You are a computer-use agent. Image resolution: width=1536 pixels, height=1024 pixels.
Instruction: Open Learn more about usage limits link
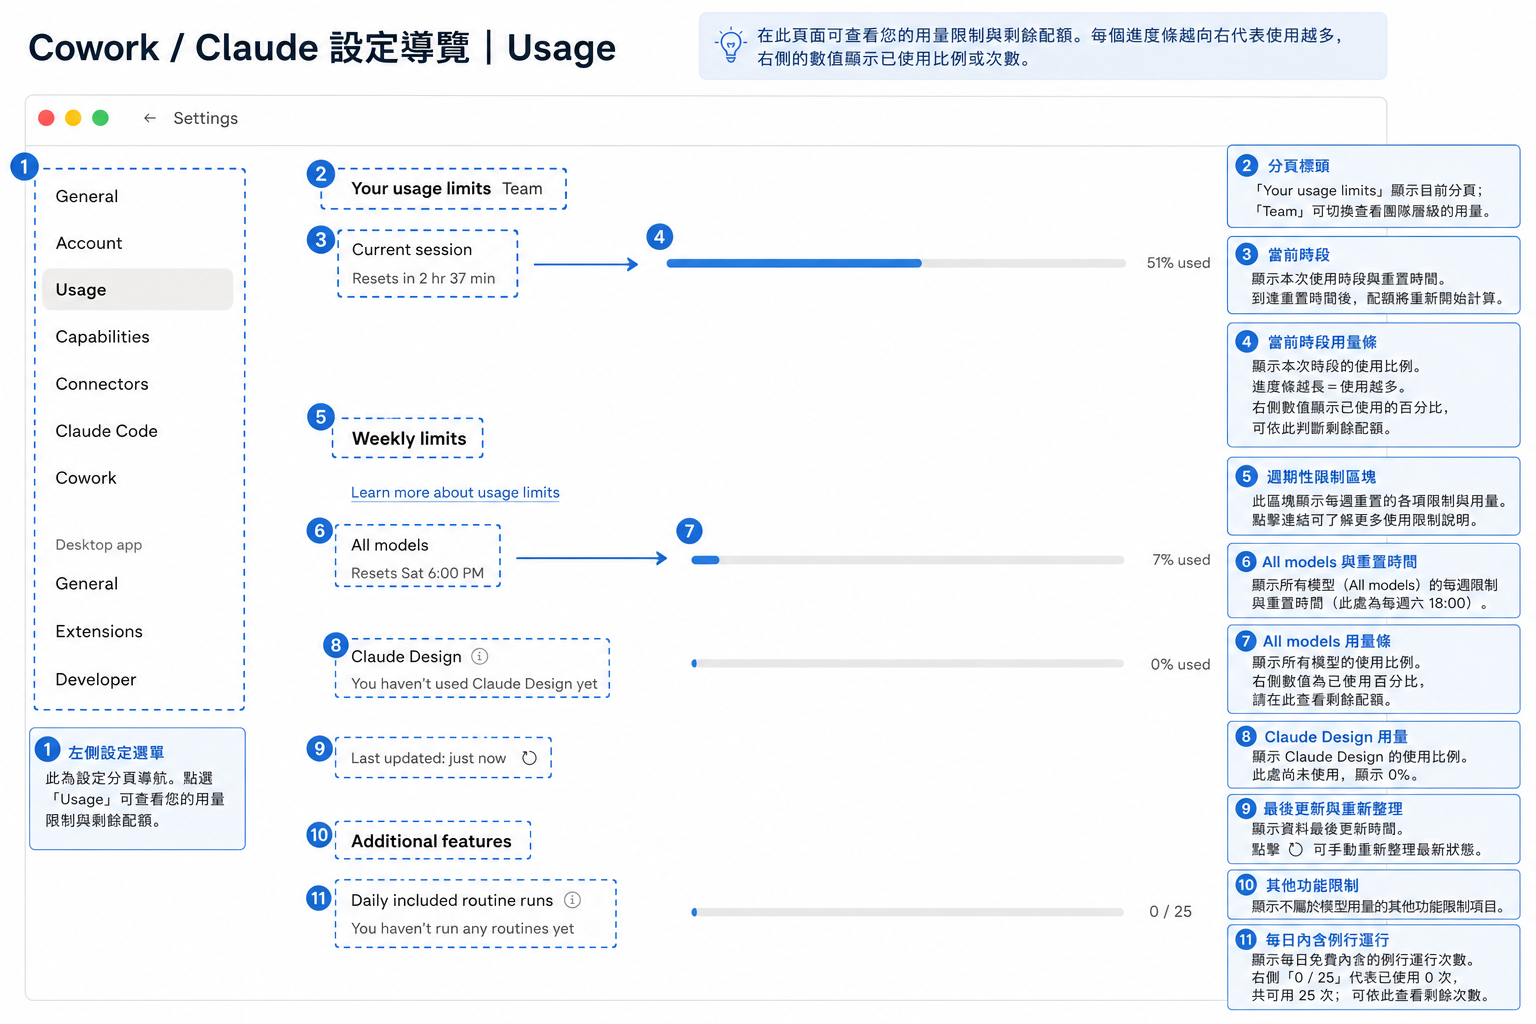tap(455, 492)
